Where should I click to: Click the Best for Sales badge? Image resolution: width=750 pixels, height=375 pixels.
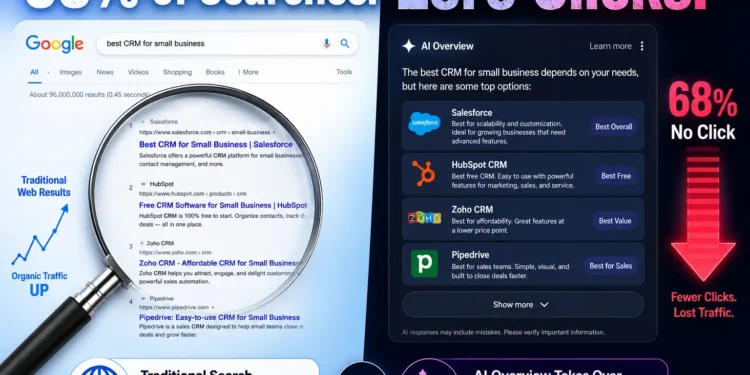611,266
